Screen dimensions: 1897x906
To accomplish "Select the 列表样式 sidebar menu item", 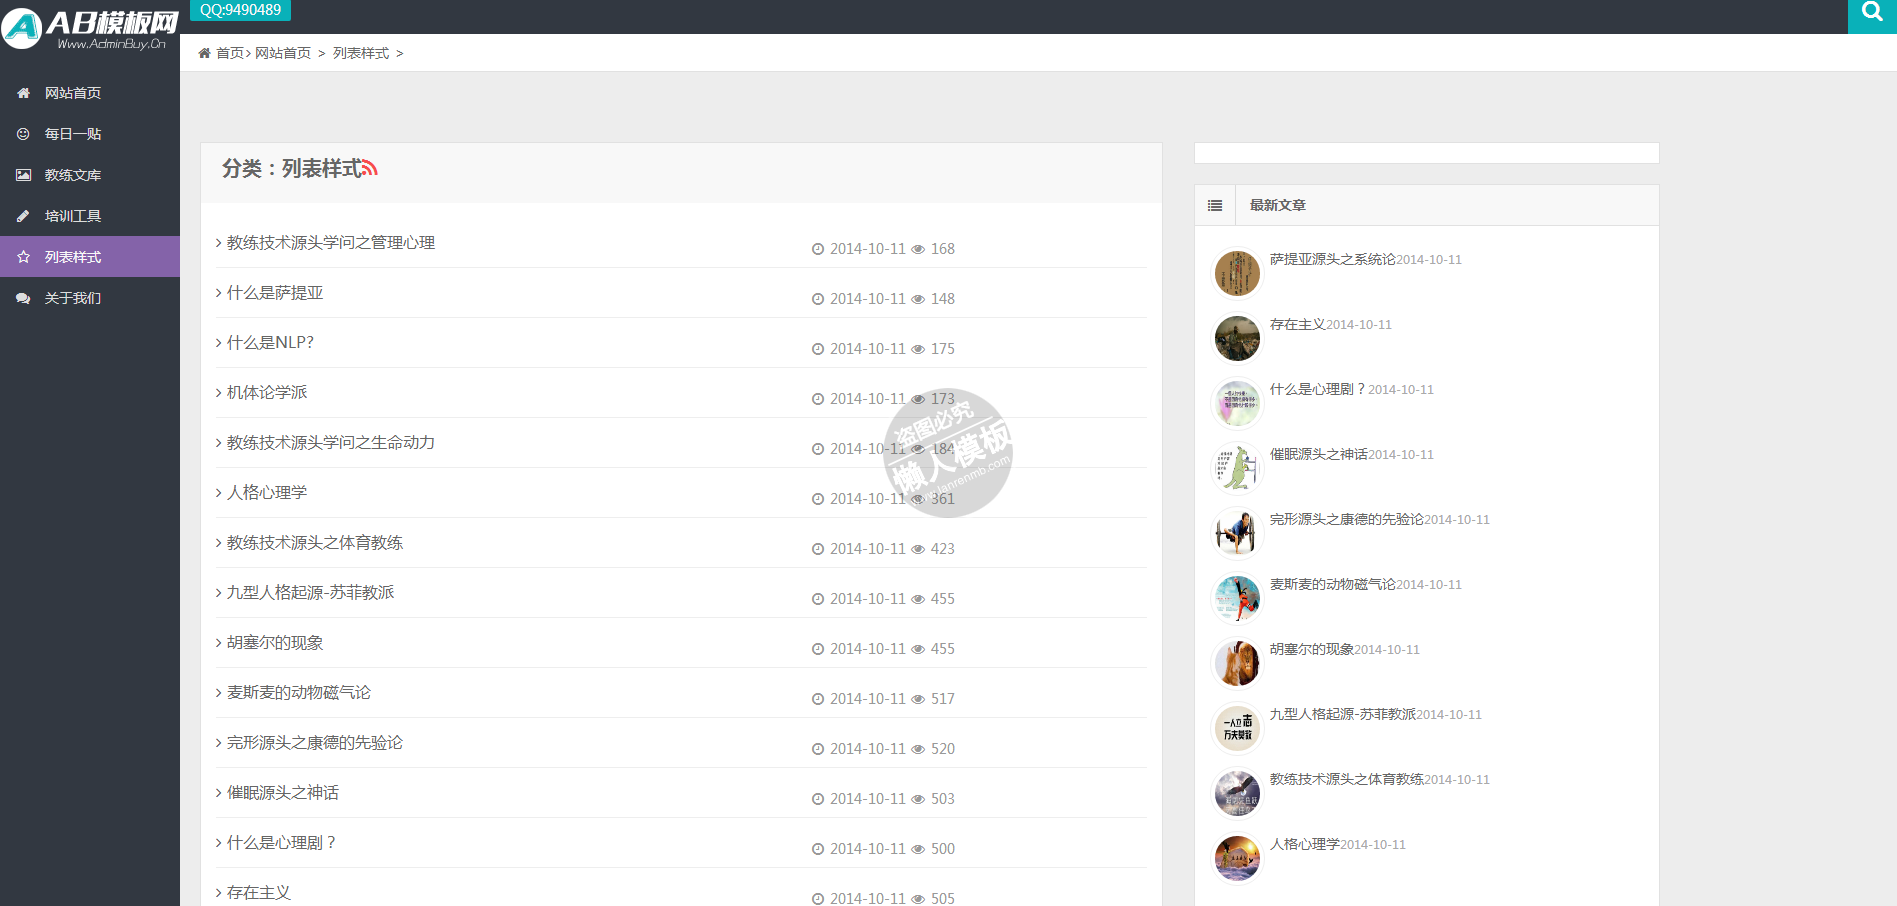I will (x=73, y=257).
